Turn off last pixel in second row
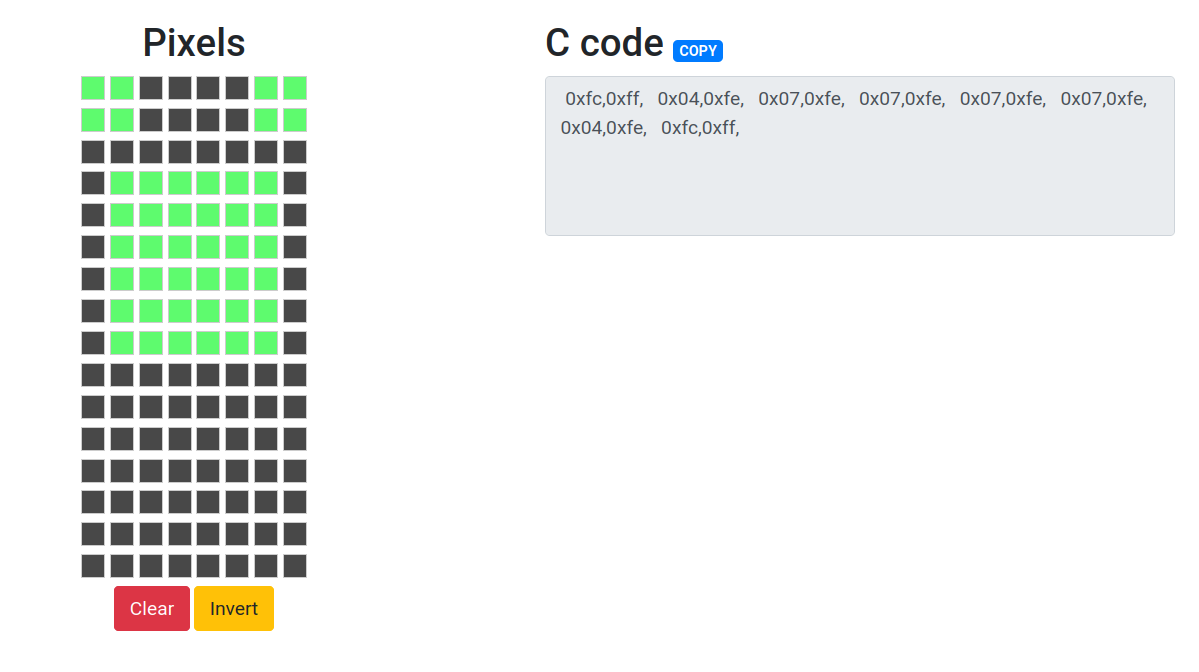The image size is (1199, 672). tap(295, 120)
